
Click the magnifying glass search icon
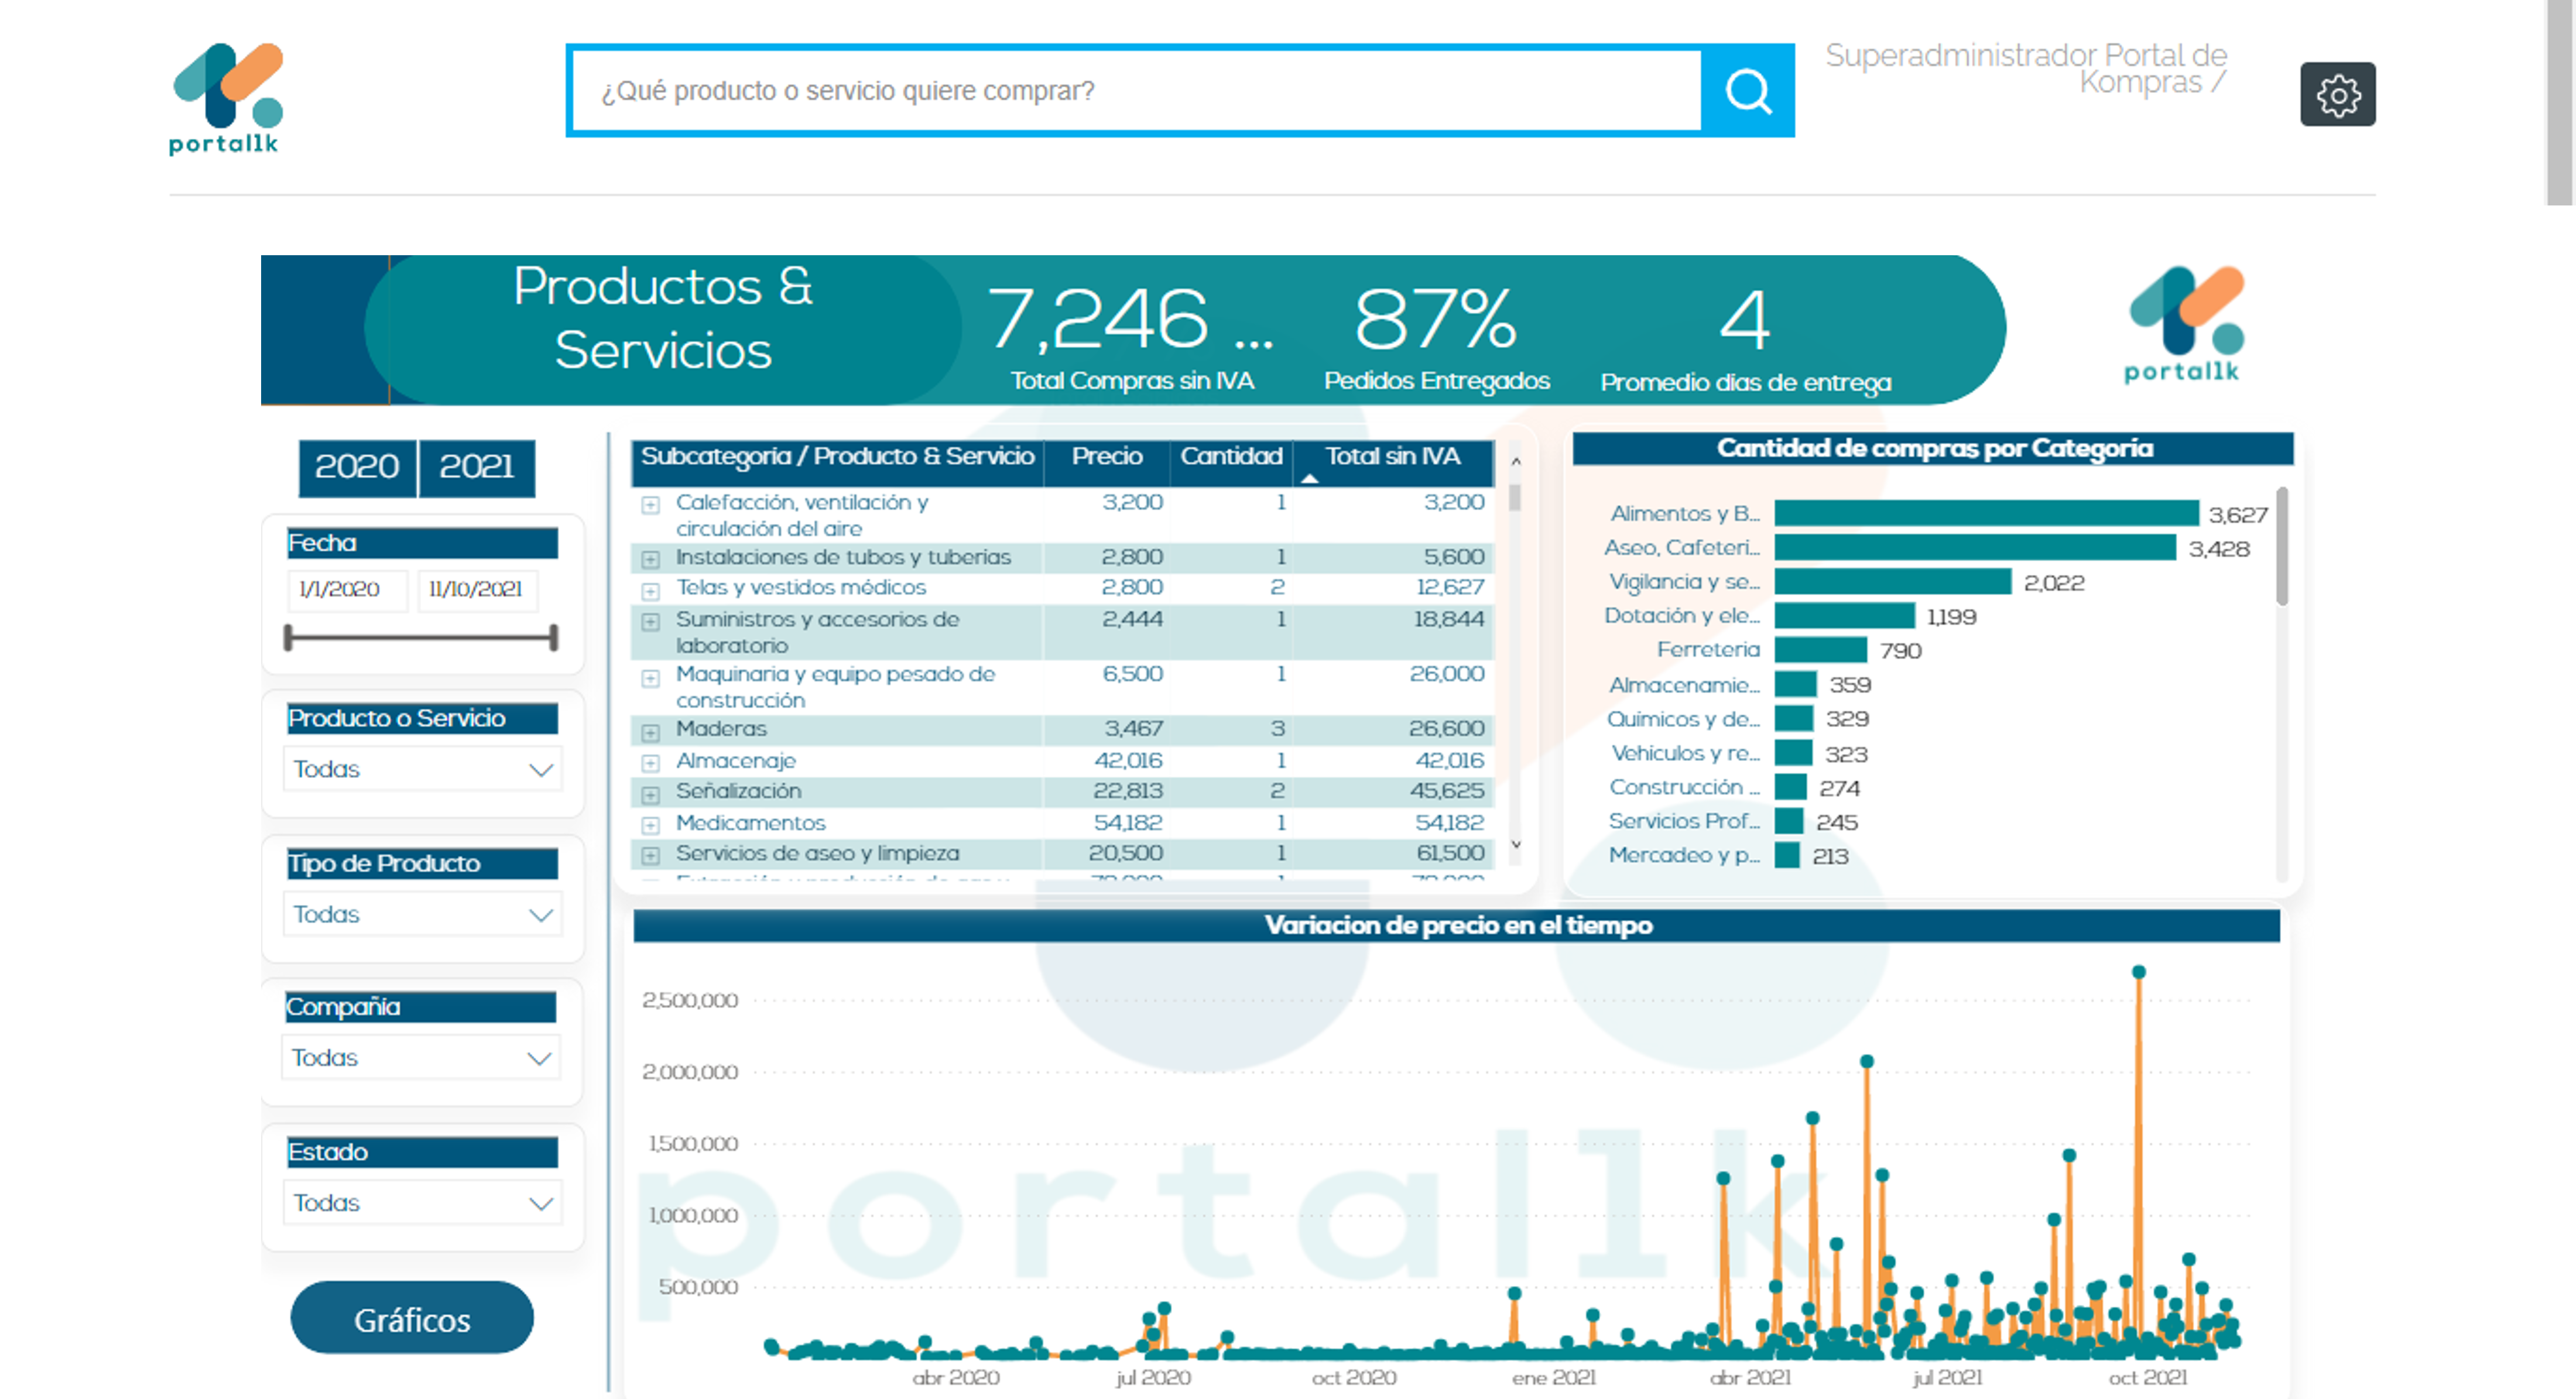tap(1747, 91)
